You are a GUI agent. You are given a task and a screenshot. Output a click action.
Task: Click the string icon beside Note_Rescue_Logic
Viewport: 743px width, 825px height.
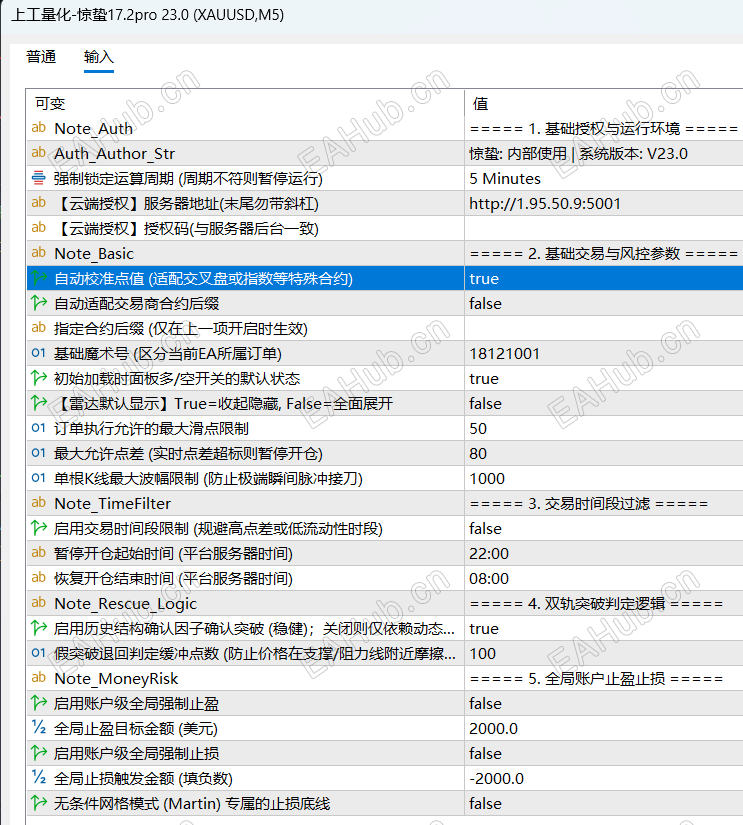click(x=38, y=603)
